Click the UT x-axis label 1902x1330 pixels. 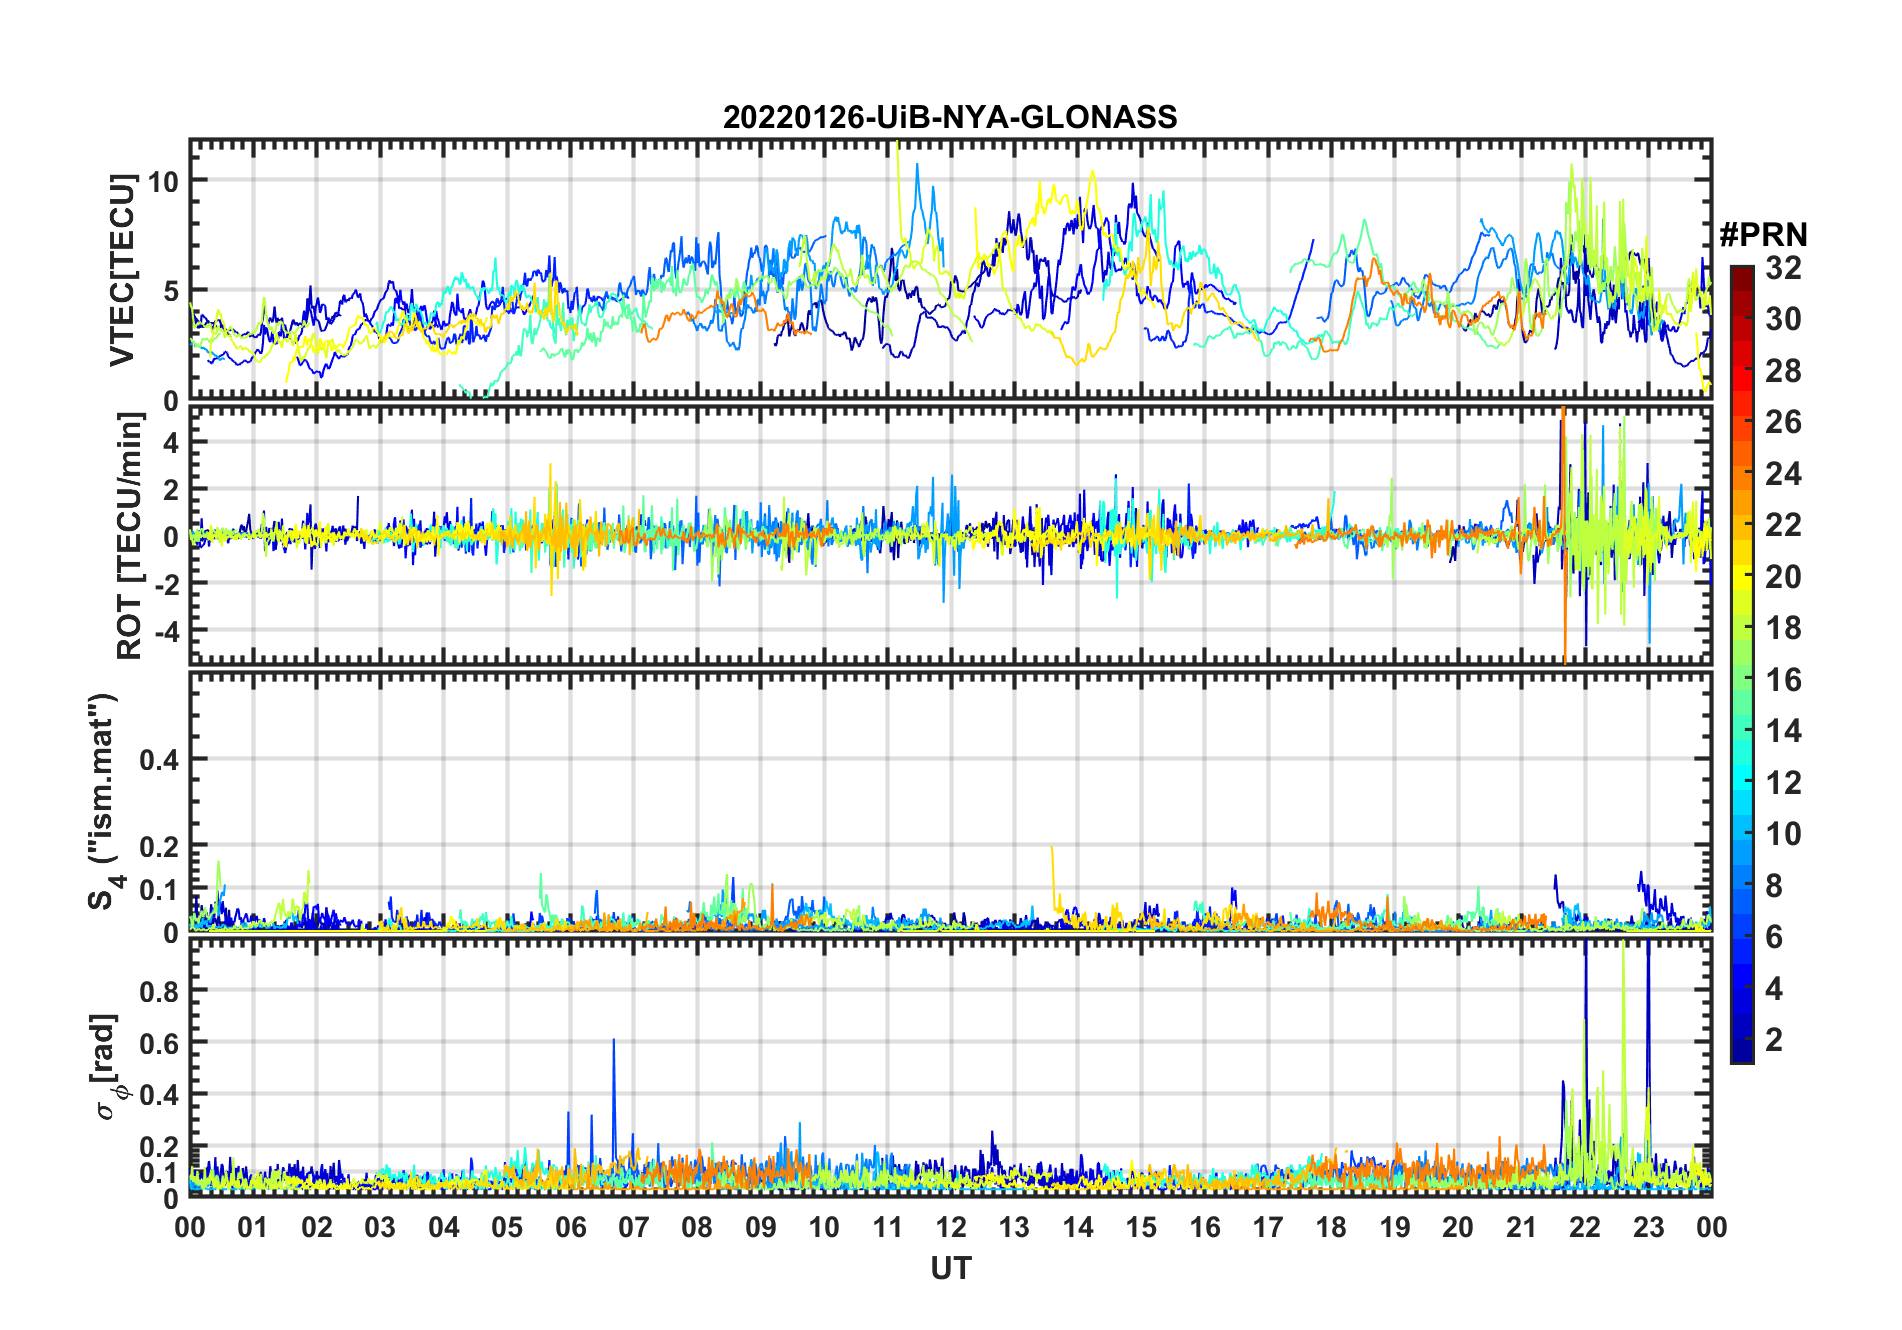(x=950, y=1268)
